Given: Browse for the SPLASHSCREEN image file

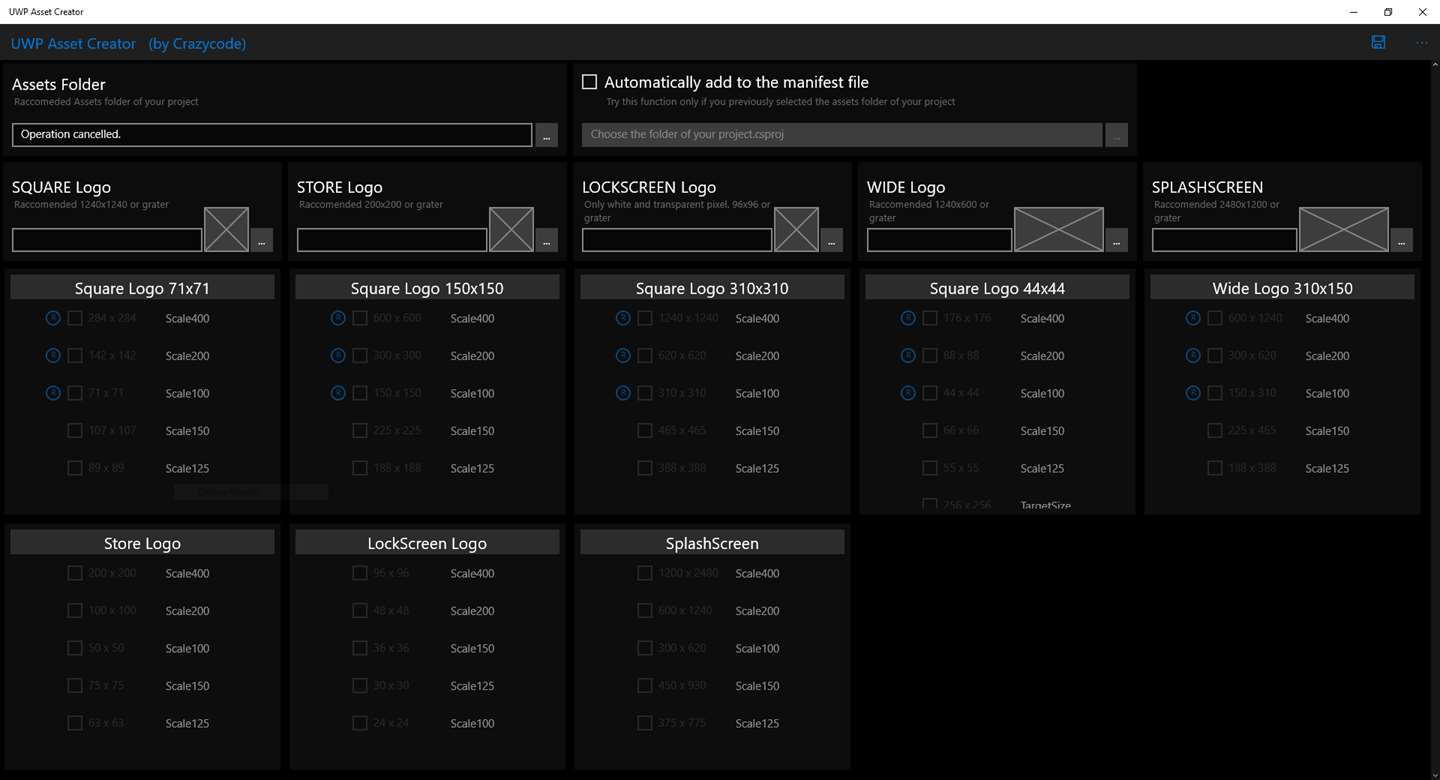Looking at the screenshot, I should tap(1401, 240).
